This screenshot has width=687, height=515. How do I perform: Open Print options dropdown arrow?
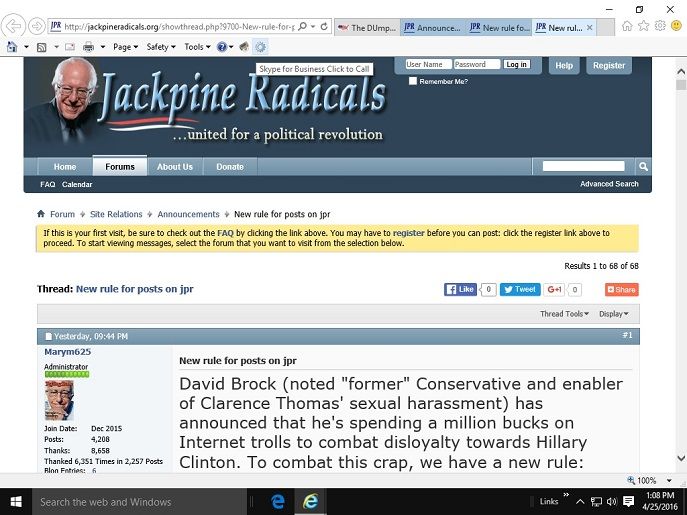coord(103,47)
